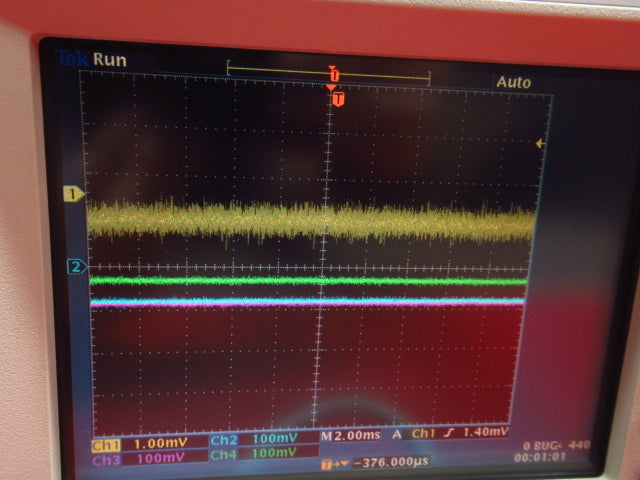
Task: Click the Auto trigger mode label
Action: pos(513,82)
